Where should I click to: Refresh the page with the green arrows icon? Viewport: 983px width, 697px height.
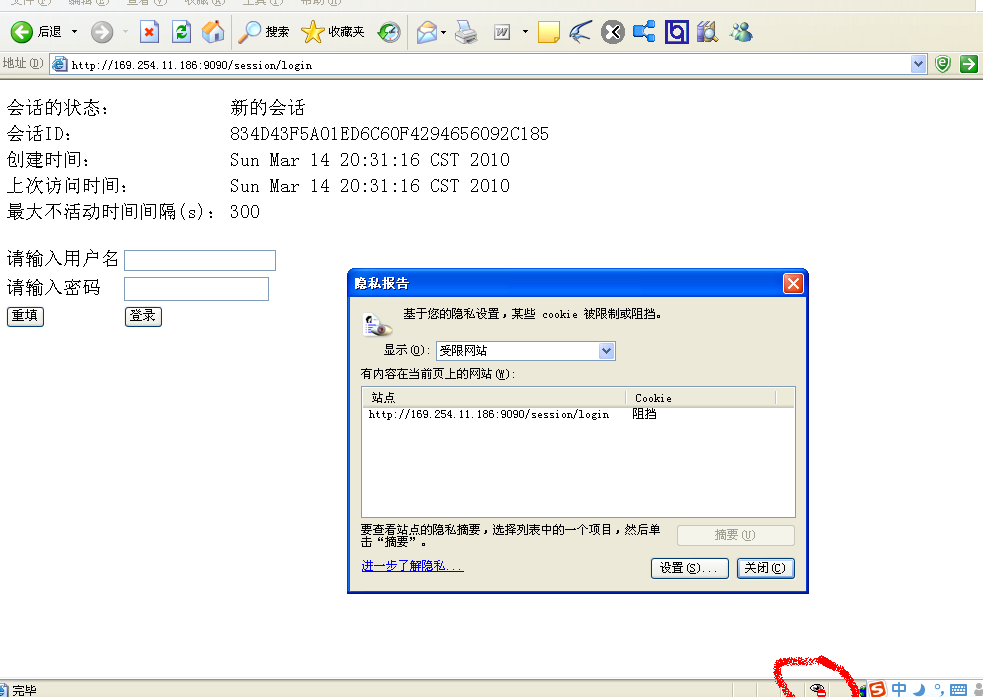(182, 31)
